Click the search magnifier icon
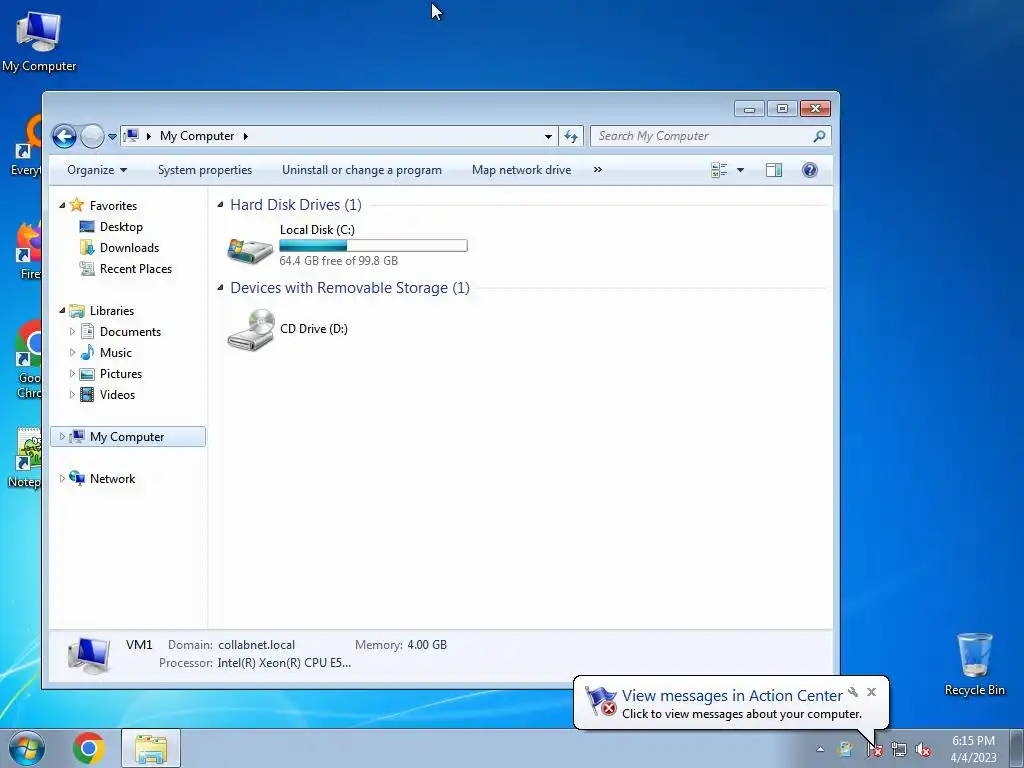Image resolution: width=1024 pixels, height=768 pixels. point(819,136)
